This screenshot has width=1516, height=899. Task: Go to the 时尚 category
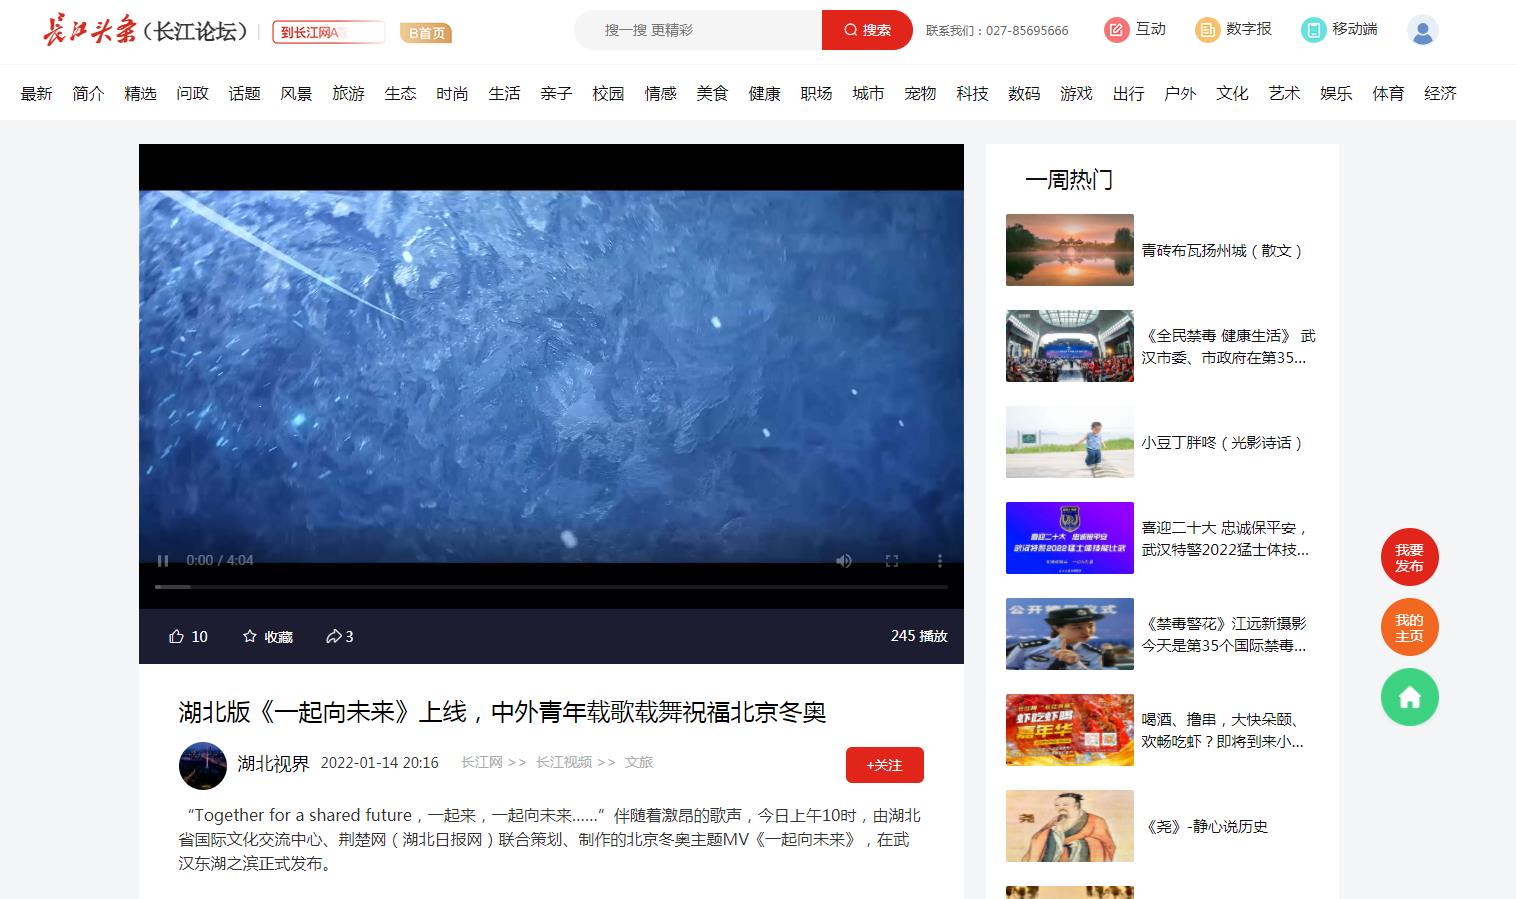[452, 93]
